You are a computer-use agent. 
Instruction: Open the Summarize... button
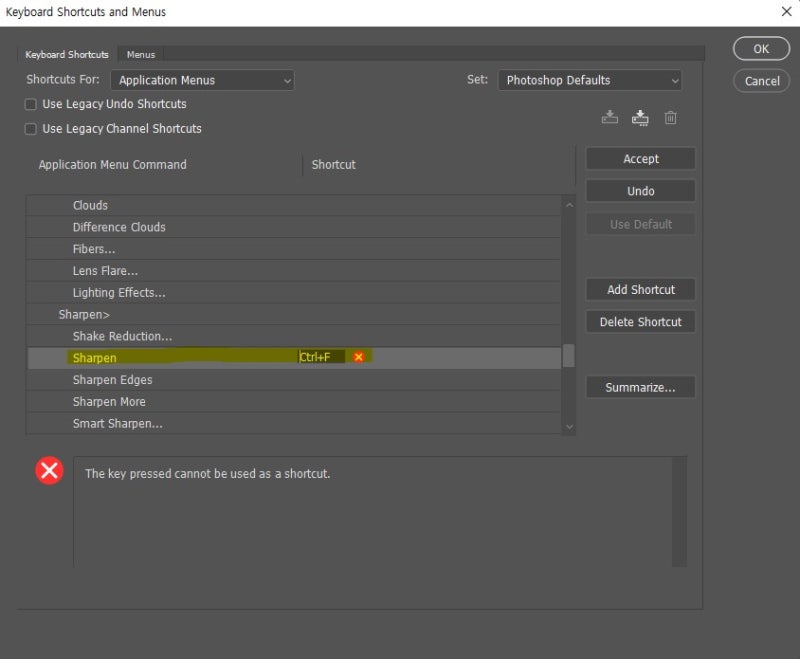[x=640, y=388]
